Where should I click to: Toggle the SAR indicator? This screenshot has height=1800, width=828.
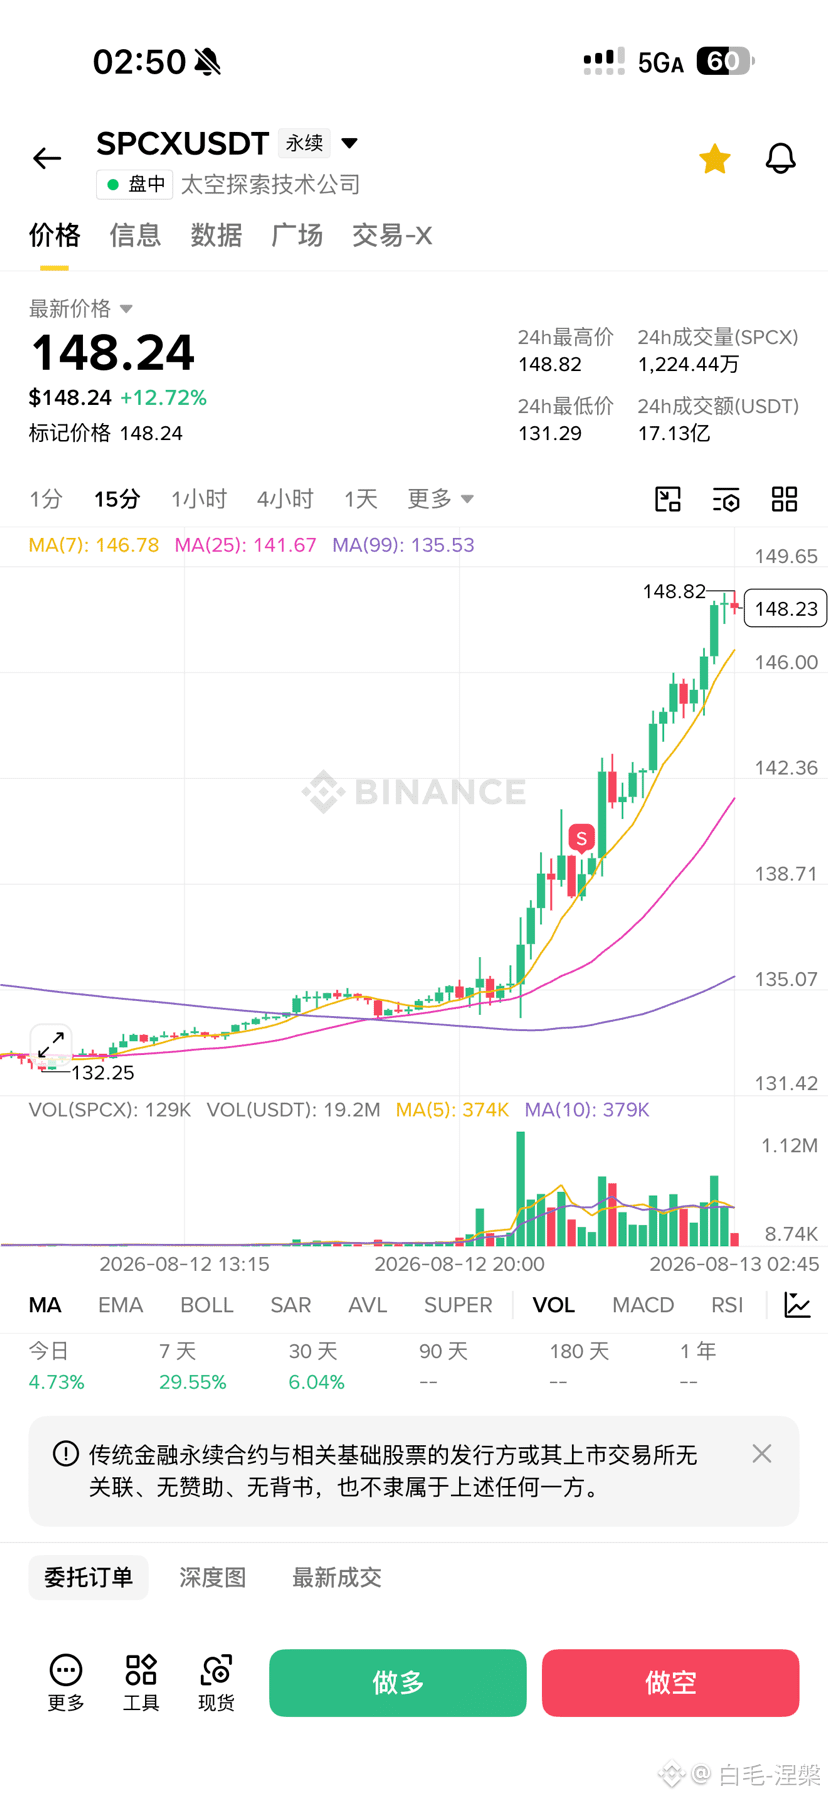pos(290,1305)
